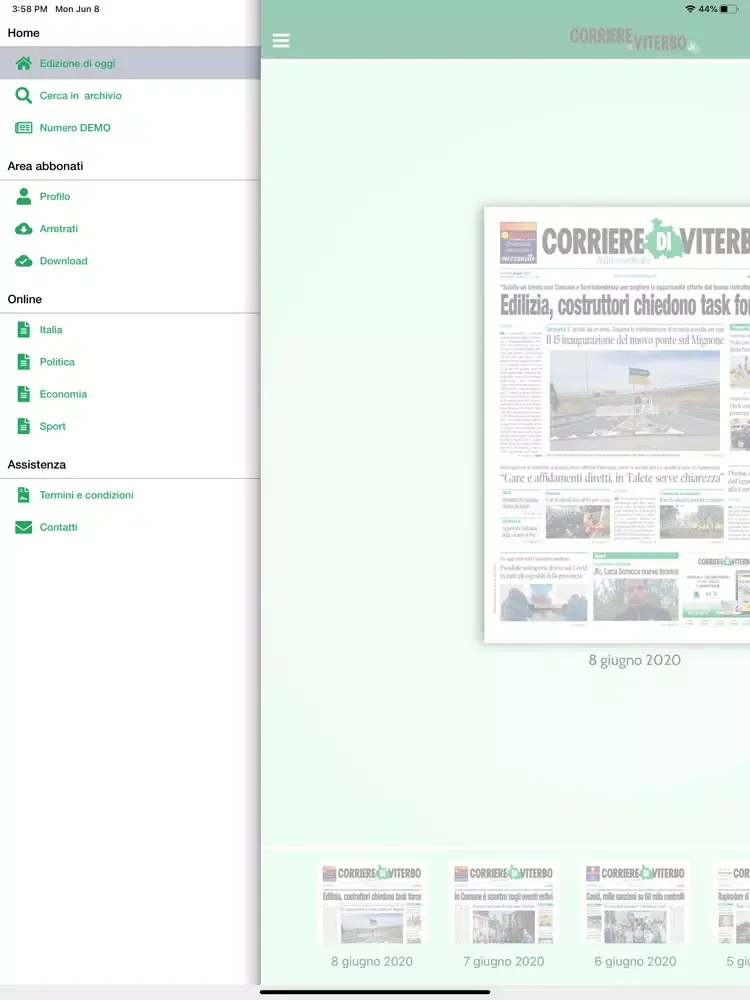The image size is (750, 1000).
Task: Click the document icon beside Italia
Action: click(x=24, y=330)
